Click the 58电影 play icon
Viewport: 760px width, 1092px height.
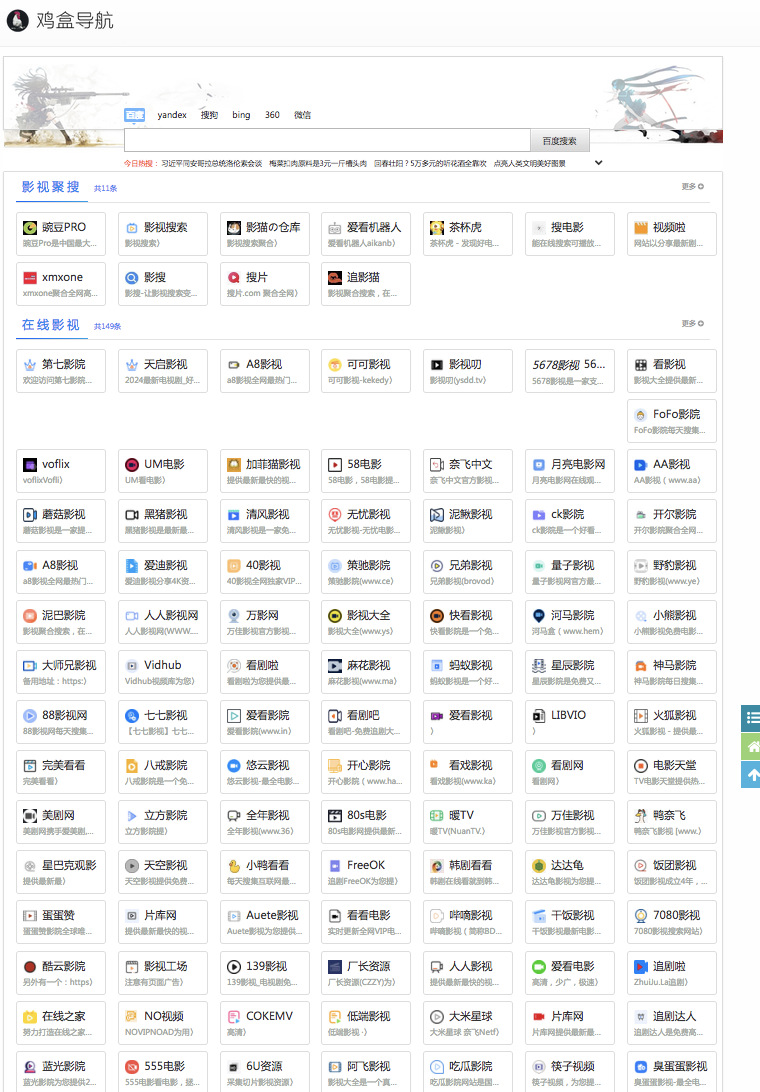[335, 465]
